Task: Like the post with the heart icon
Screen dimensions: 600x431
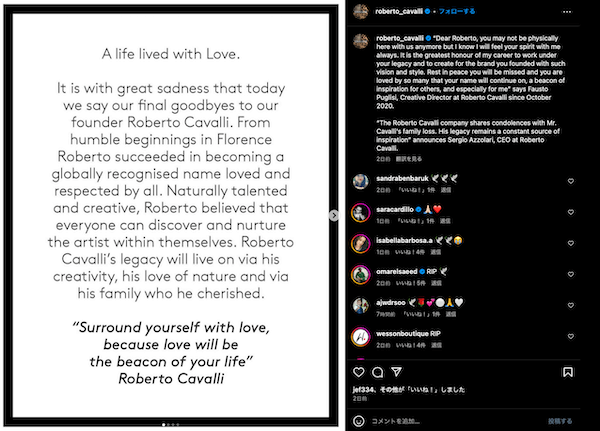Action: coord(359,372)
